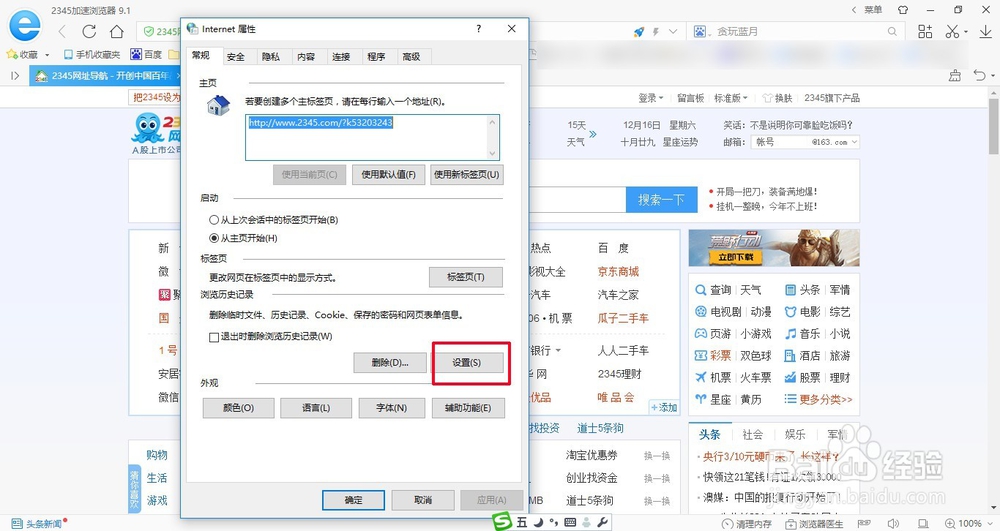Reload the page with the refresh icon
The image size is (1000, 531).
(x=89, y=31)
